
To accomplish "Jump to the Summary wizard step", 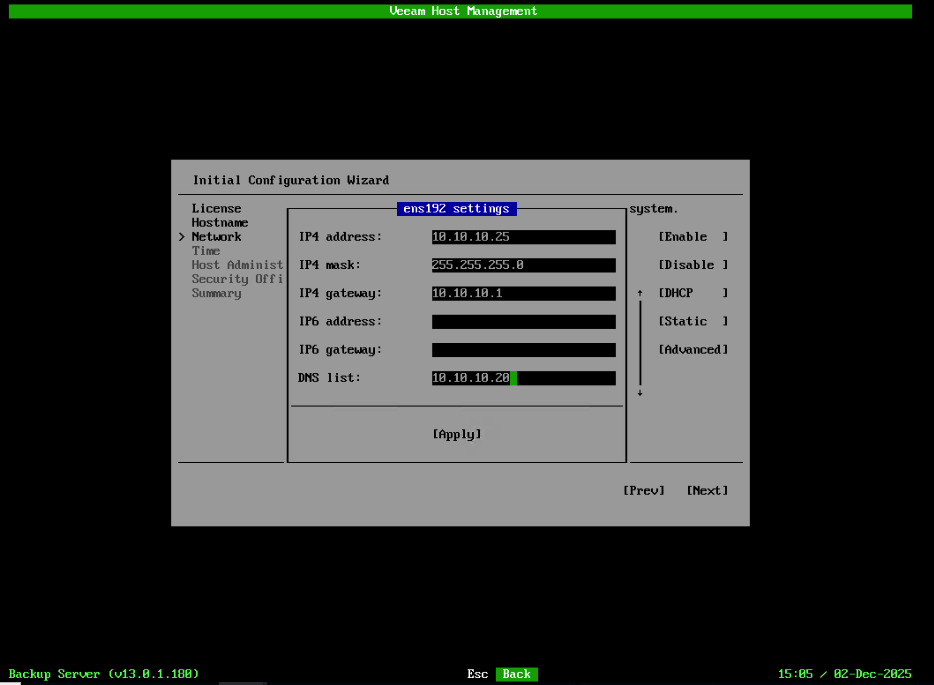I will point(216,293).
